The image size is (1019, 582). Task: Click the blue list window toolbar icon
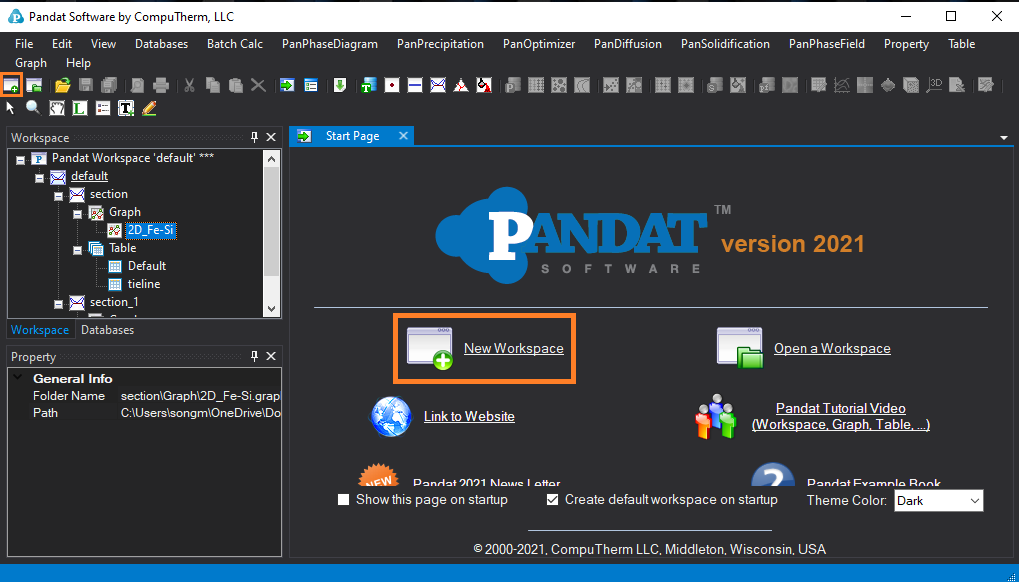pos(311,85)
